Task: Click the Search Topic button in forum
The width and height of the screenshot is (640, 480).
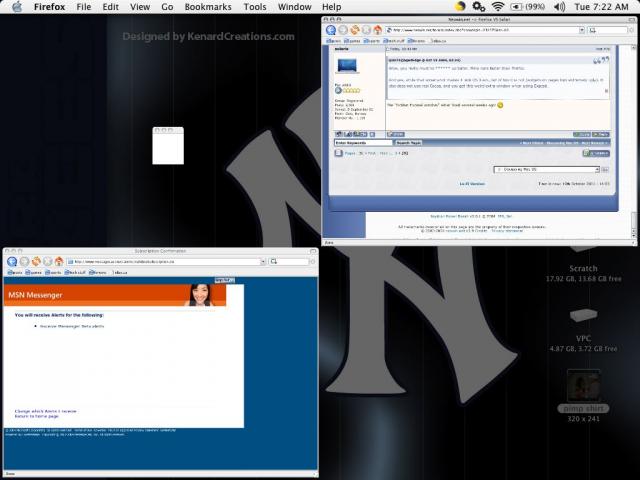Action: 409,143
